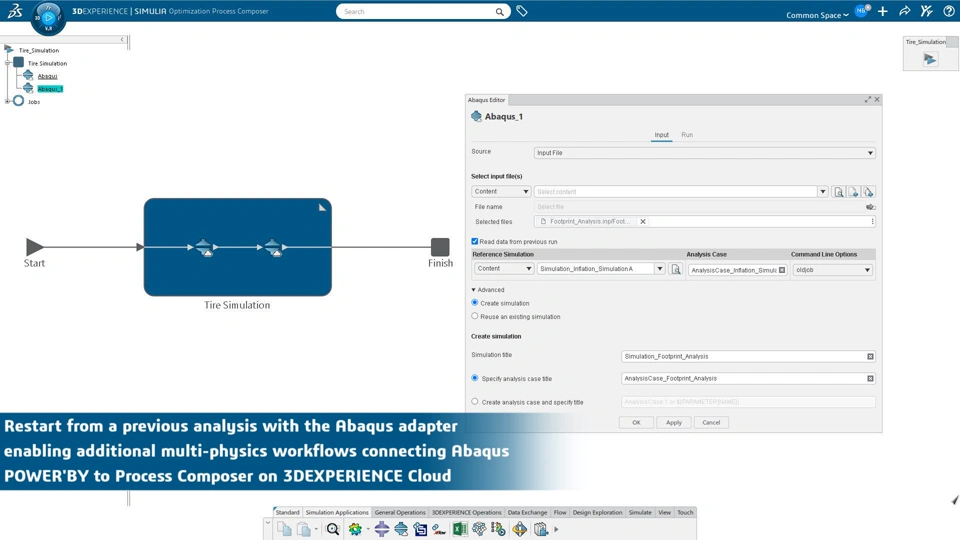This screenshot has width=960, height=540.
Task: Expand the Abaqus Editor dialog
Action: (x=868, y=99)
